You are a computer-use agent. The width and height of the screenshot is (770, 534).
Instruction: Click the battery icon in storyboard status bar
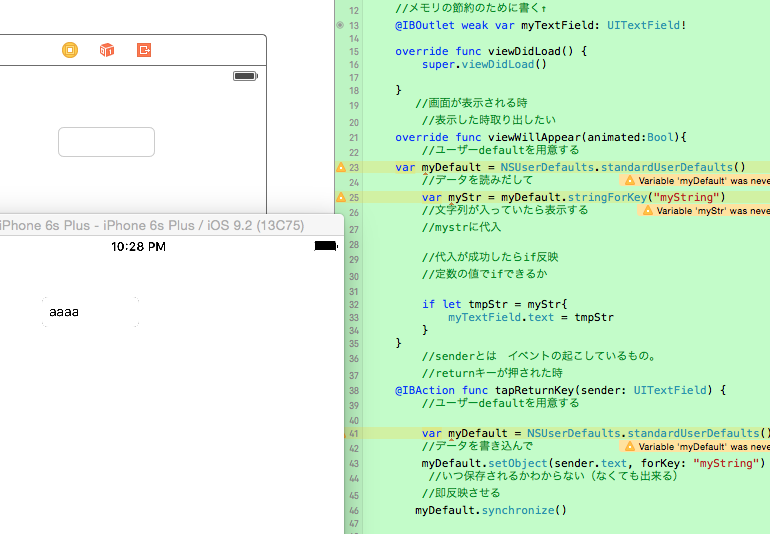tap(245, 76)
